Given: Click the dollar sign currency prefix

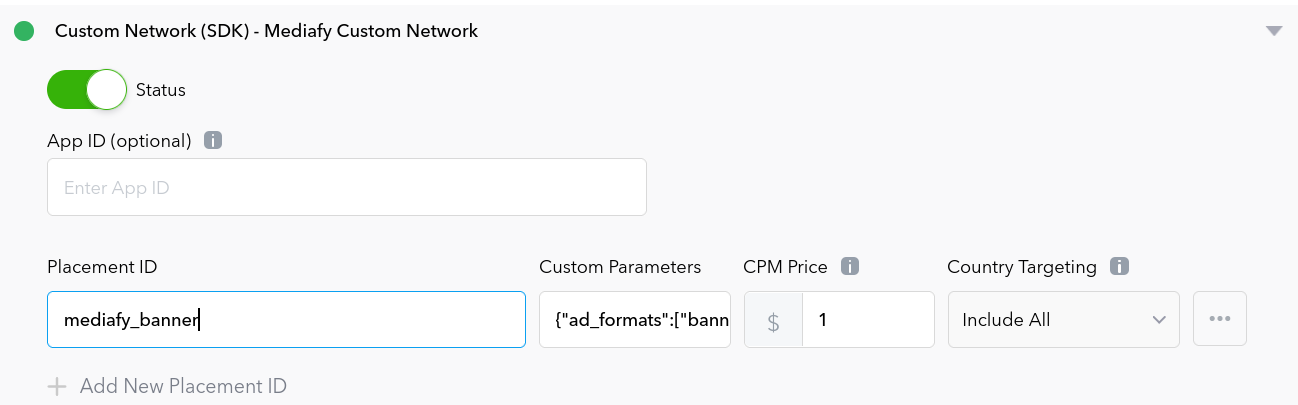Looking at the screenshot, I should tap(773, 320).
